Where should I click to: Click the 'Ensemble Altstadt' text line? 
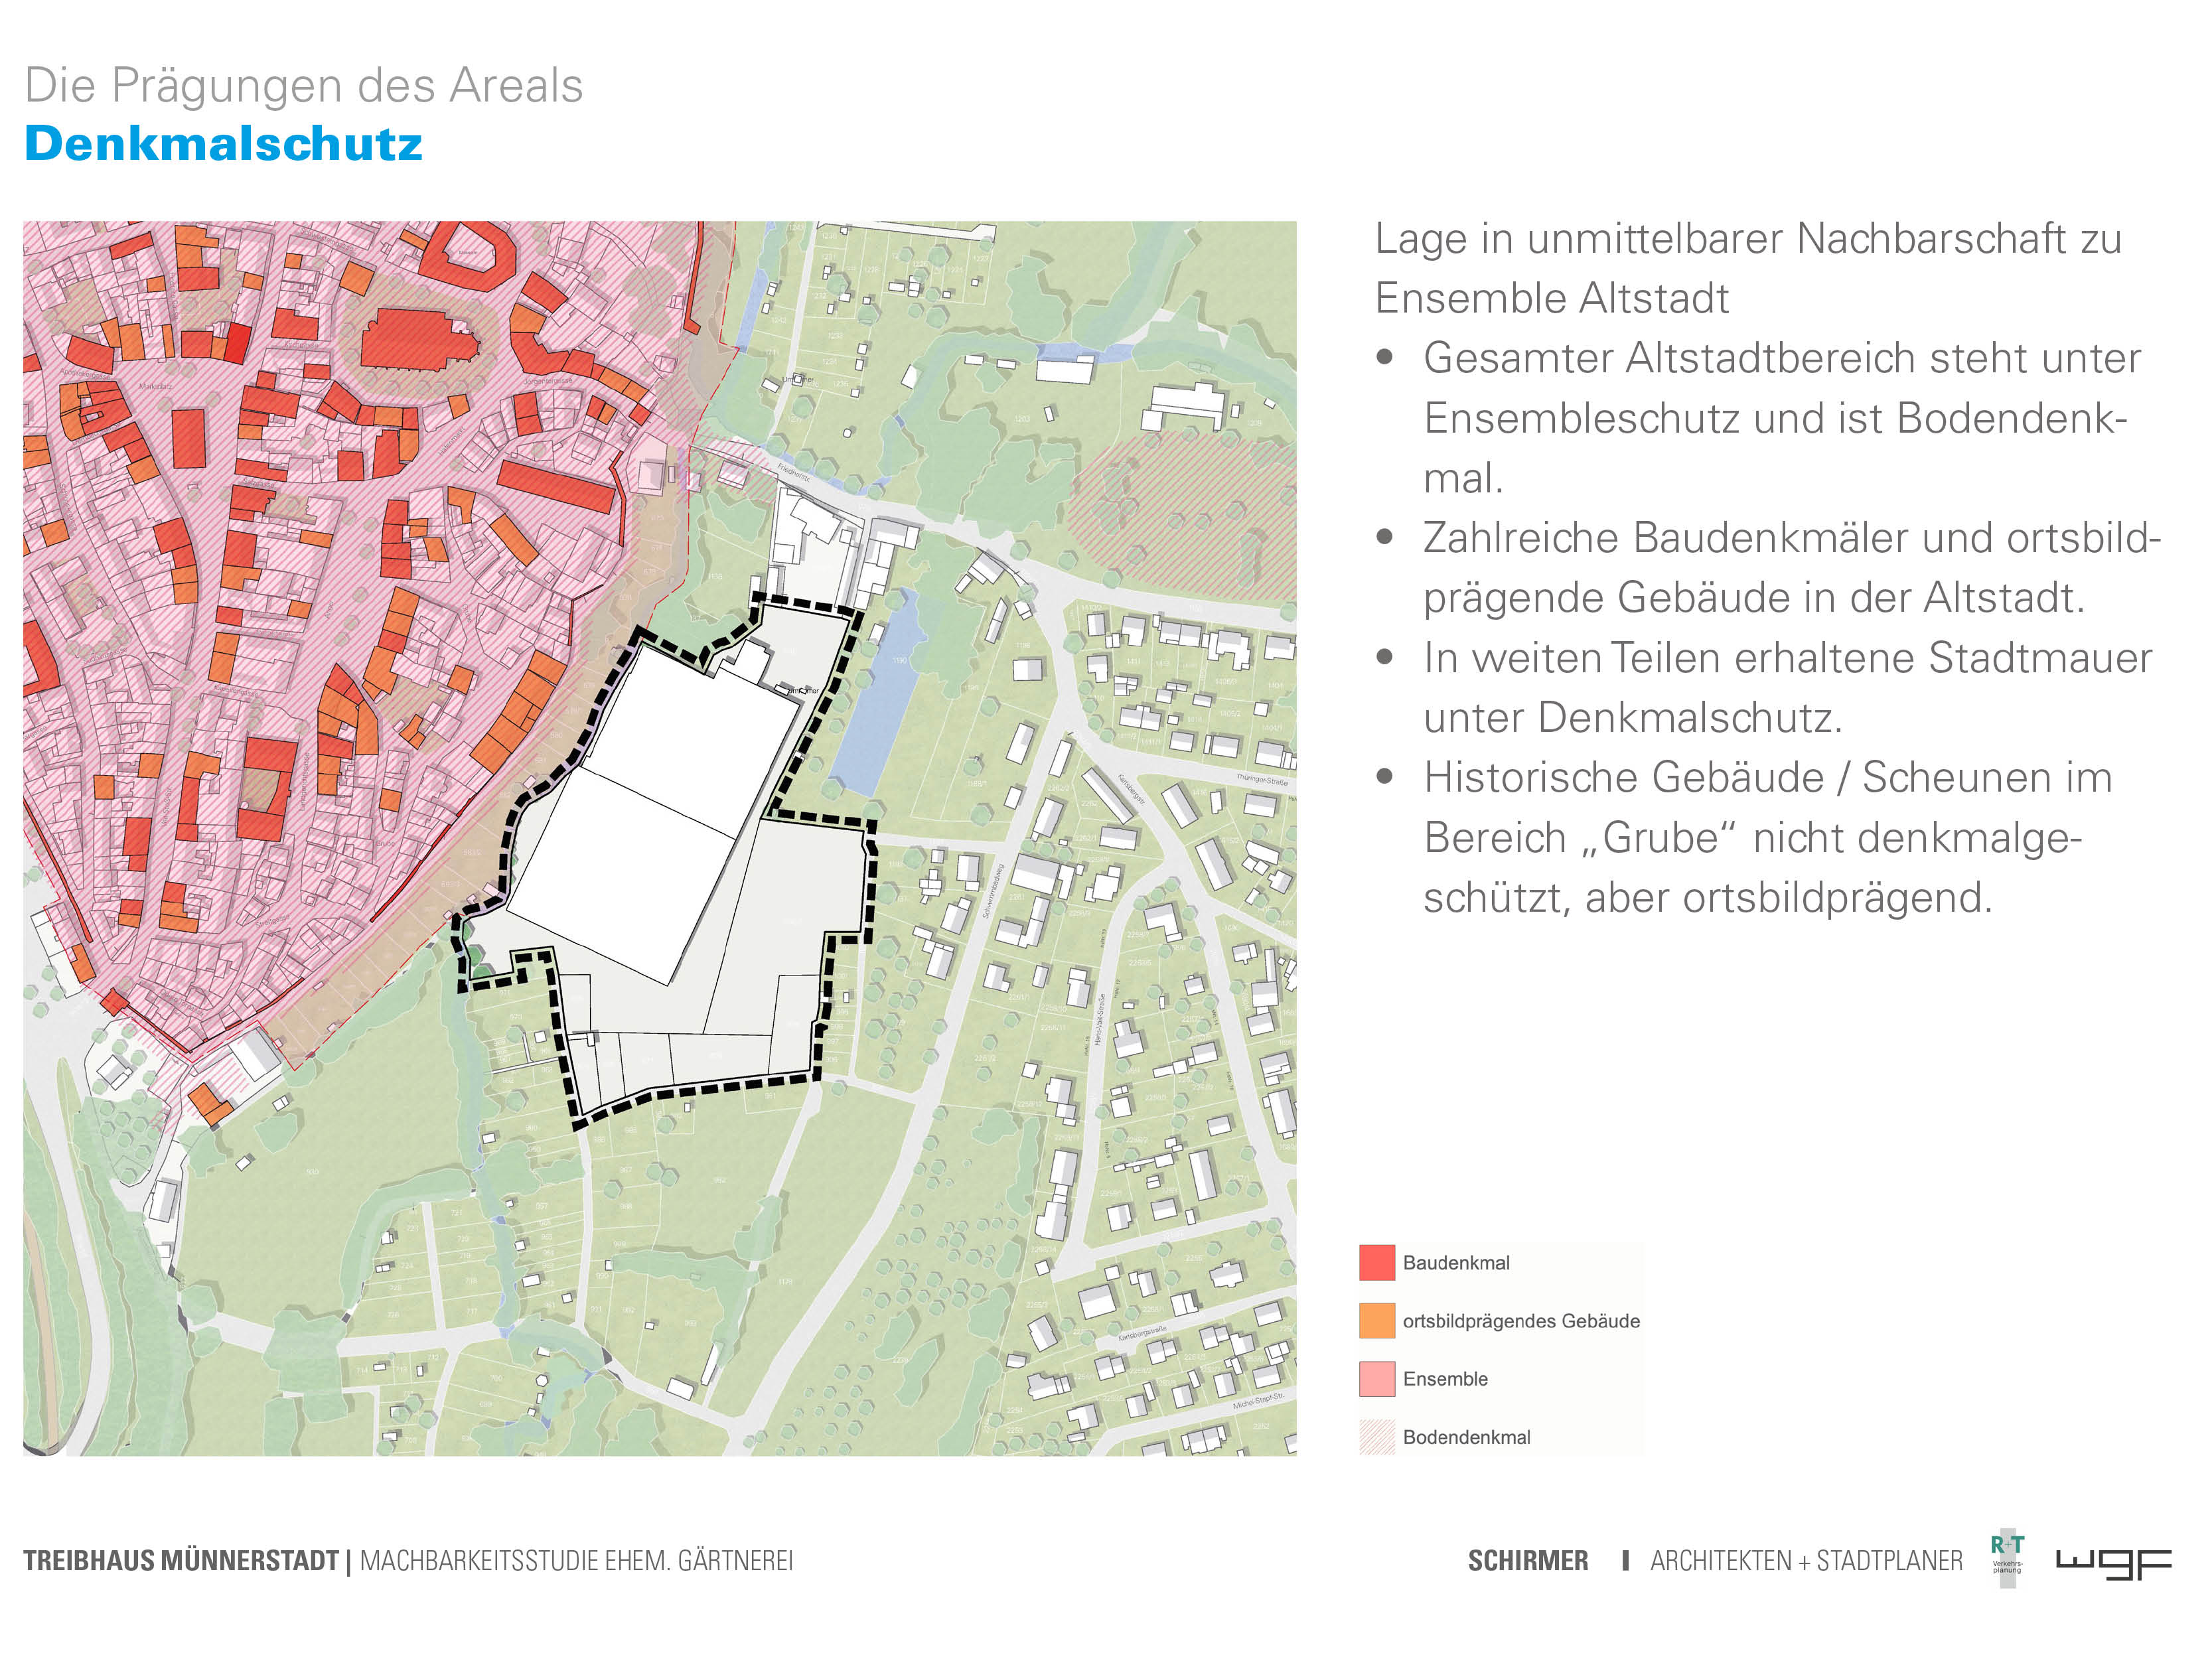(x=1552, y=298)
